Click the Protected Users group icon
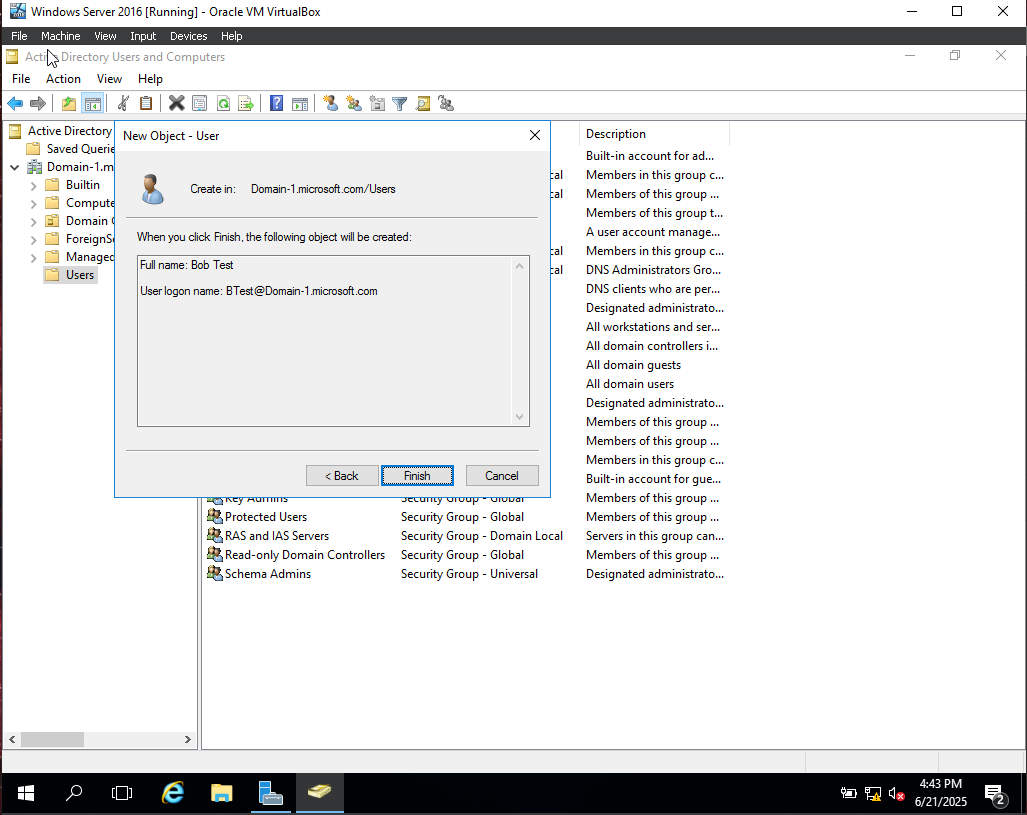1027x815 pixels. pos(215,516)
